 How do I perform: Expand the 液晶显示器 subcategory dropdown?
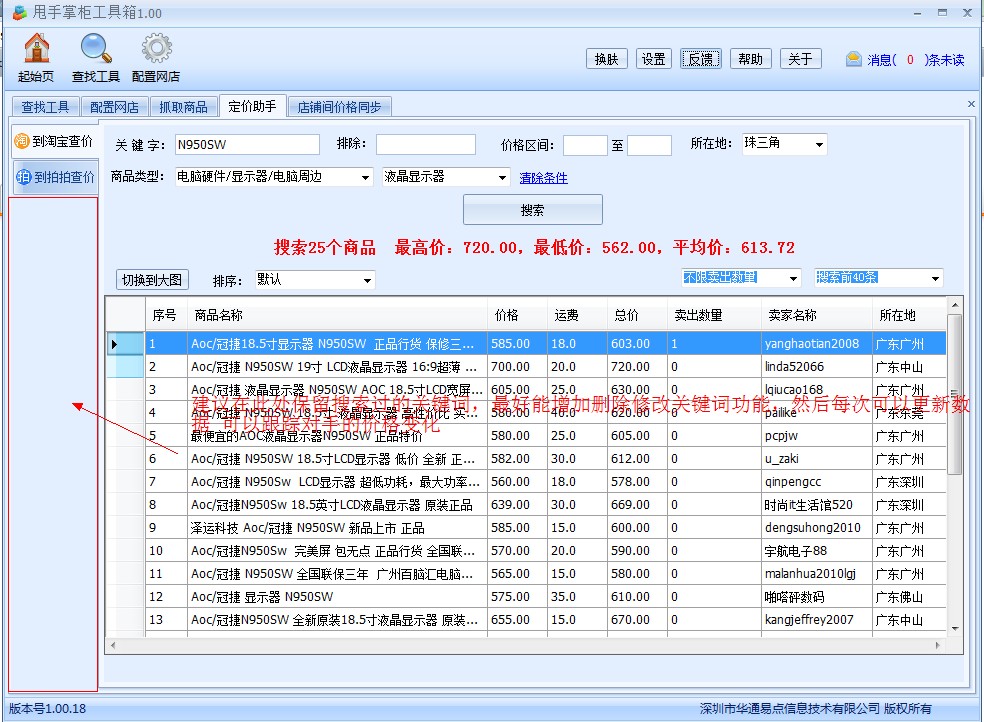[x=502, y=178]
